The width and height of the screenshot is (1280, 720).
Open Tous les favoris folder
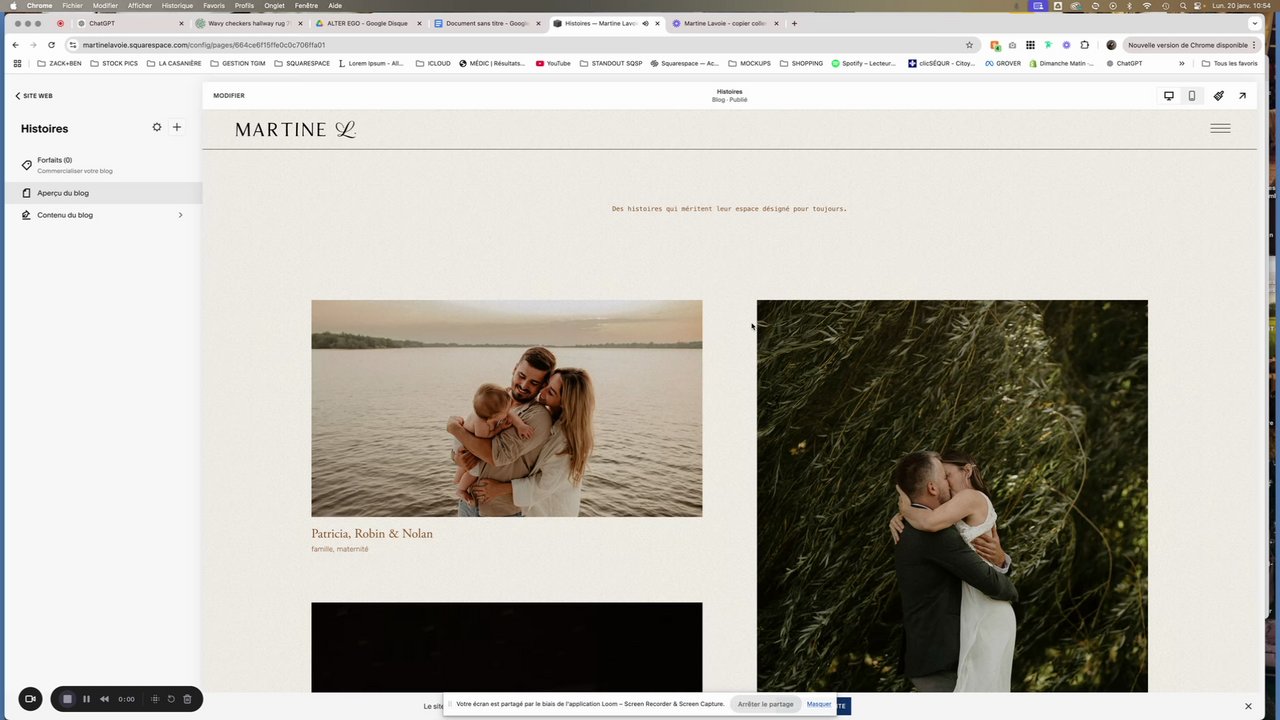1229,63
